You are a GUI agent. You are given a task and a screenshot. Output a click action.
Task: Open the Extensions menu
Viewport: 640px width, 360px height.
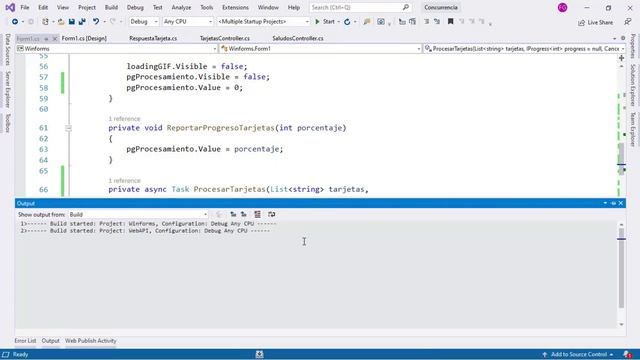pos(236,7)
